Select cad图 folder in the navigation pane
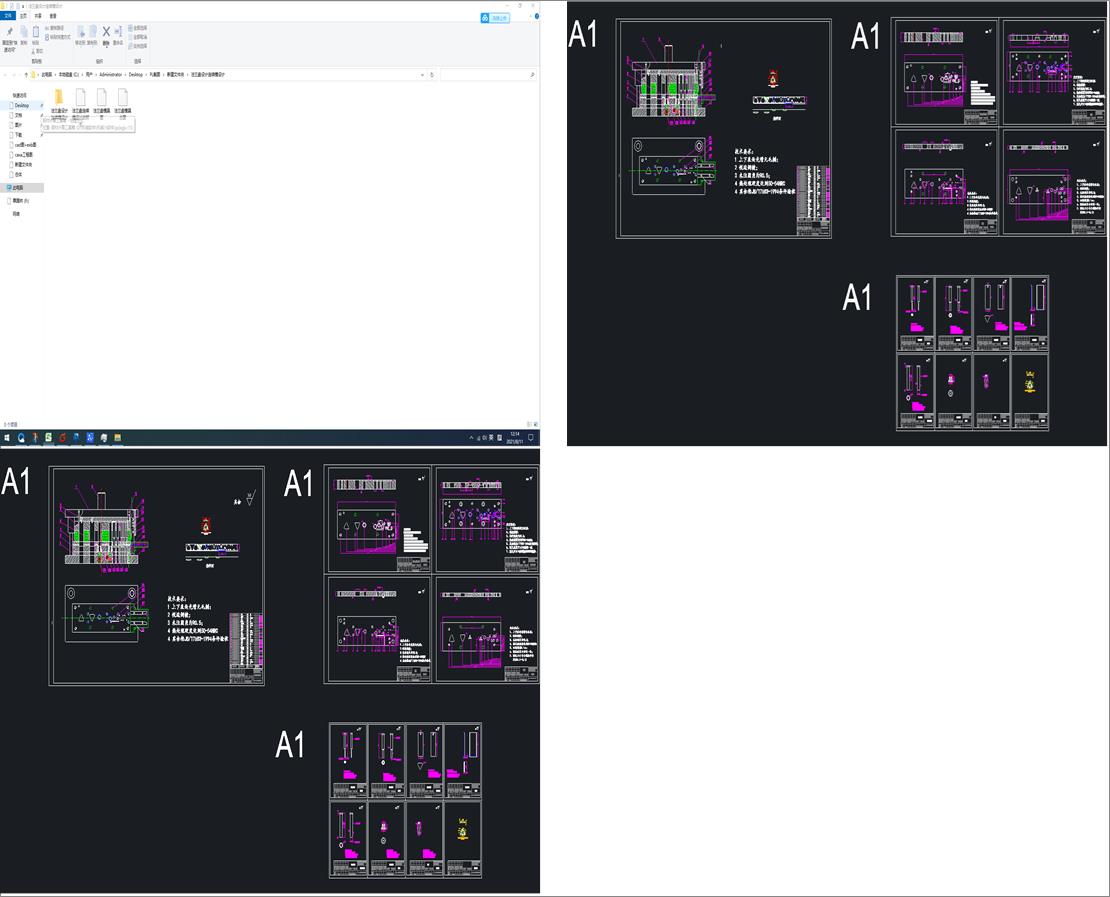Image resolution: width=1110 pixels, height=897 pixels. 25,144
